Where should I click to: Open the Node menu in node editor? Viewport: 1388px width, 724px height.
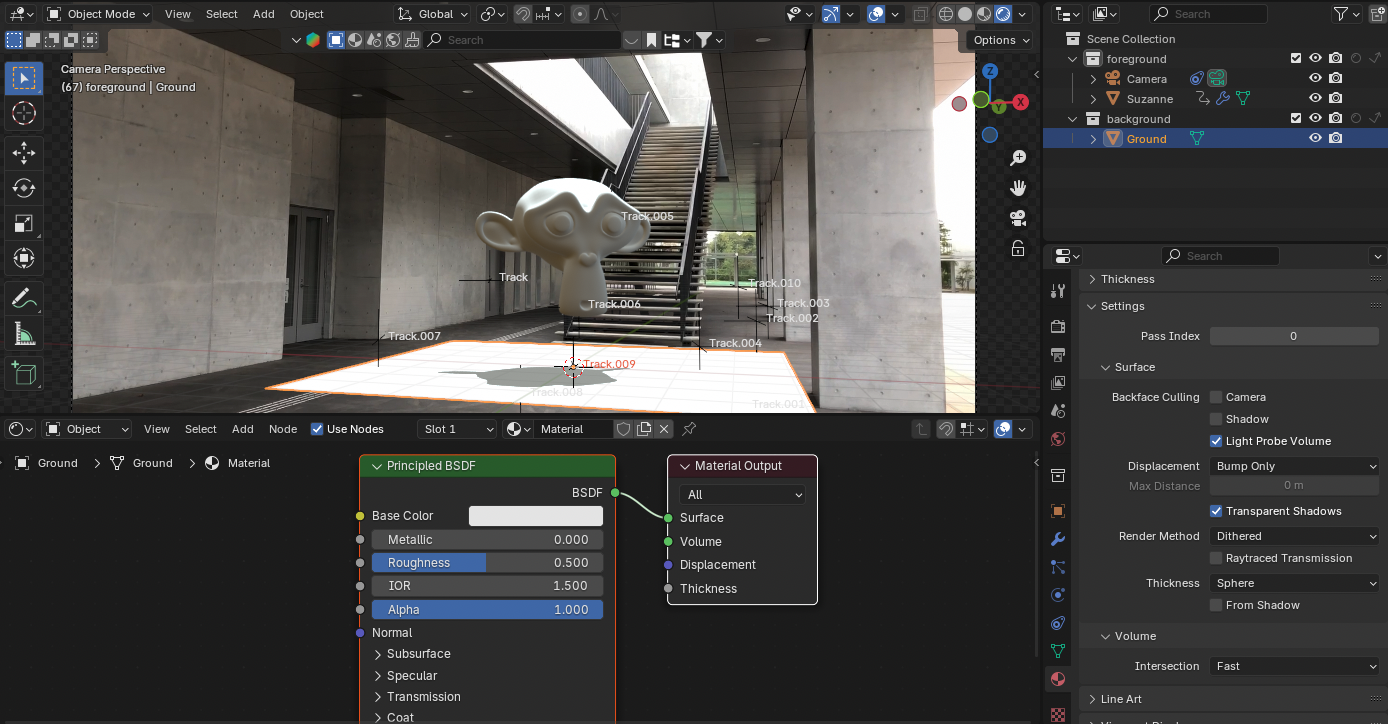click(283, 429)
